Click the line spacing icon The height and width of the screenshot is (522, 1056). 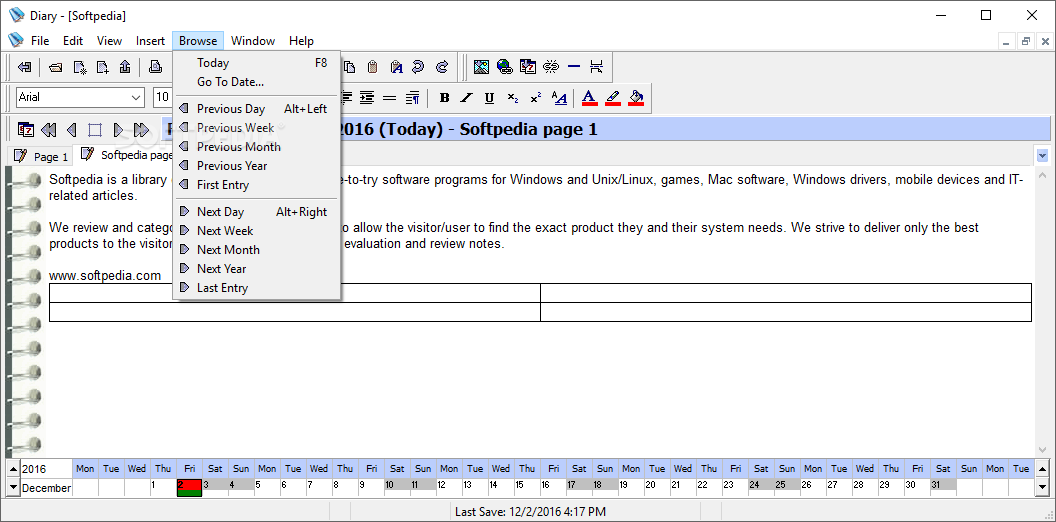coord(389,98)
